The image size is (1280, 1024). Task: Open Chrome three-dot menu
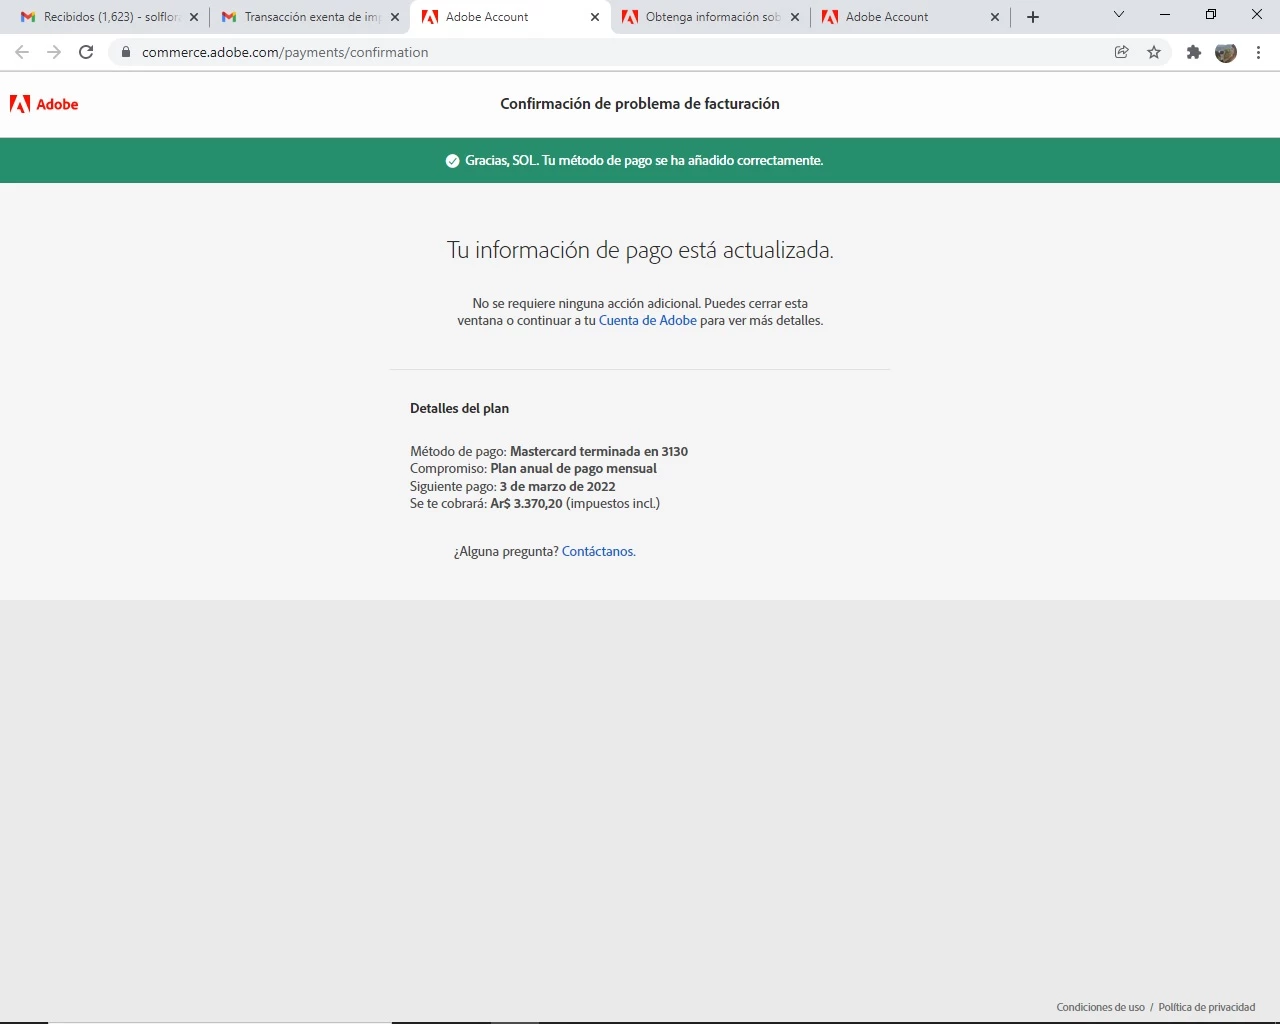tap(1258, 52)
